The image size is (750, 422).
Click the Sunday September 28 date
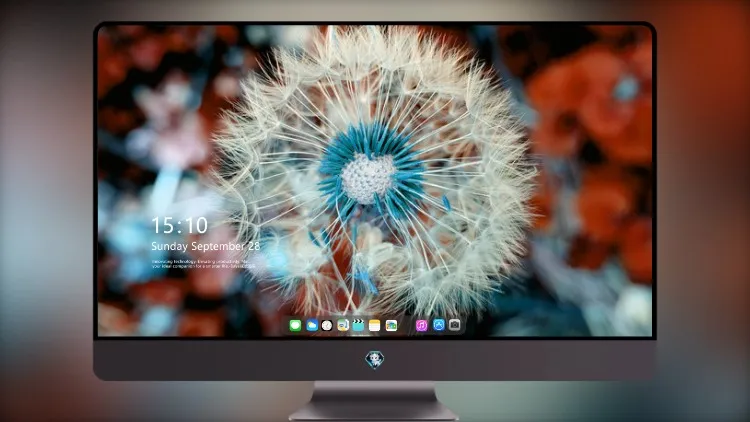point(206,246)
